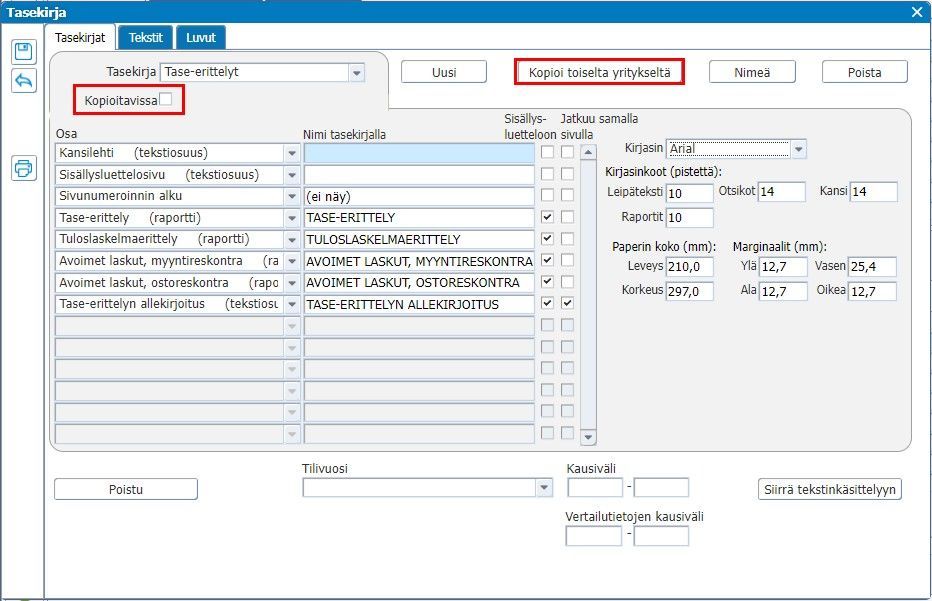Click the printer icon in sidebar
This screenshot has height=601, width=932.
23,168
